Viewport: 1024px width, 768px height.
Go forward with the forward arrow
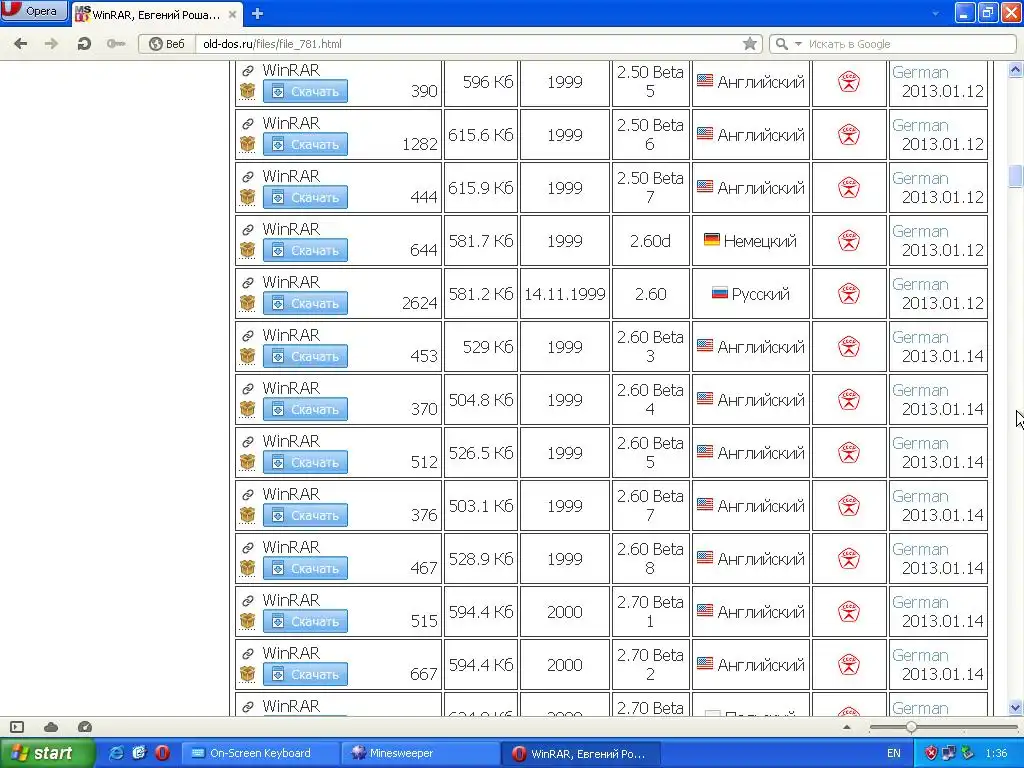tap(51, 44)
